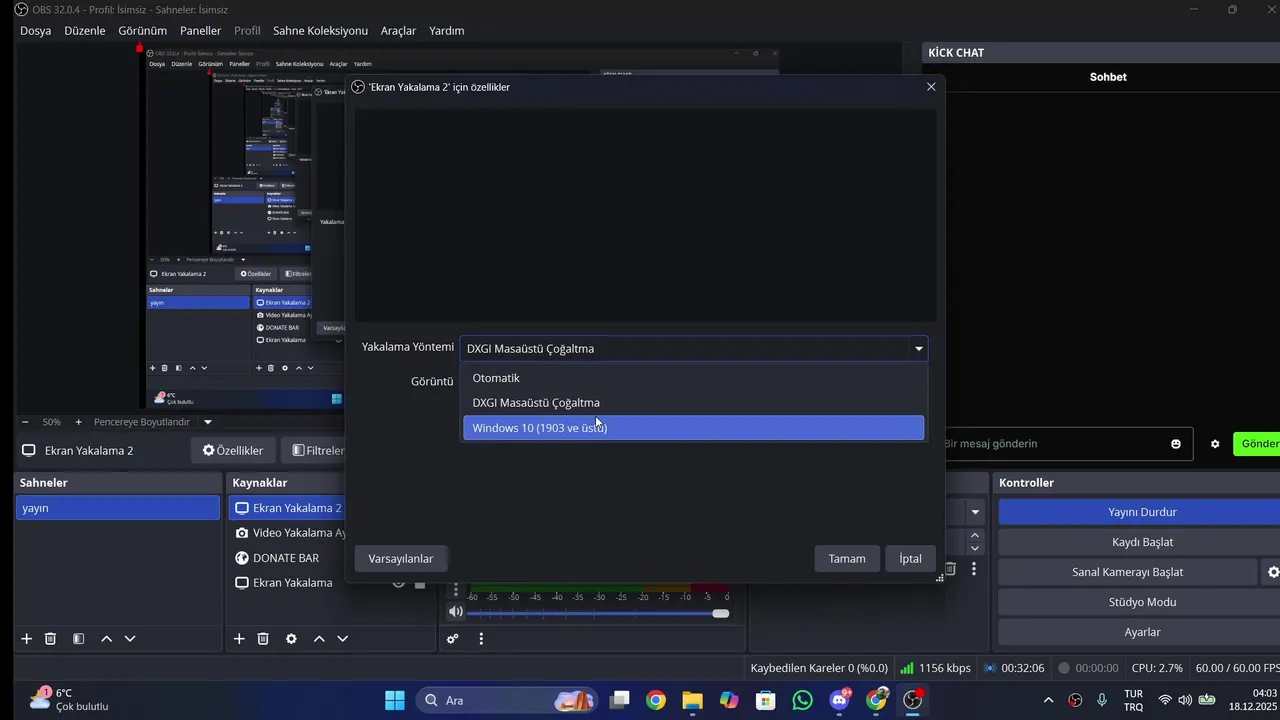Open advanced audio properties gears icon
The image size is (1280, 720).
(x=453, y=639)
